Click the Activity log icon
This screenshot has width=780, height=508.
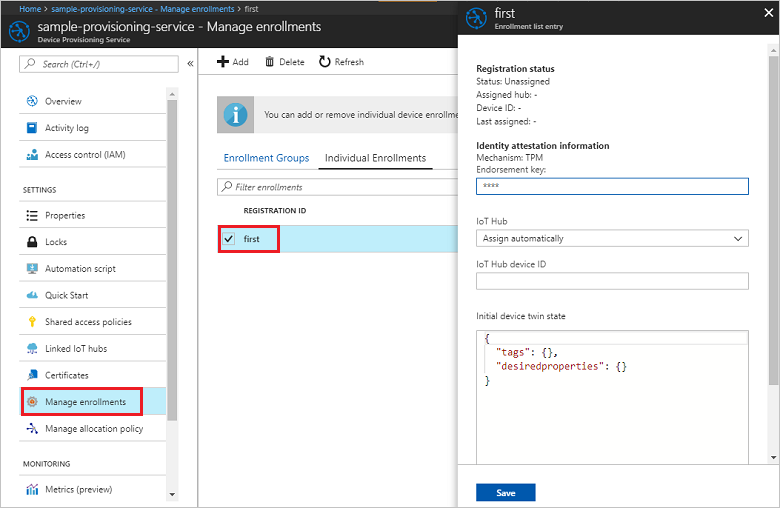pos(32,128)
